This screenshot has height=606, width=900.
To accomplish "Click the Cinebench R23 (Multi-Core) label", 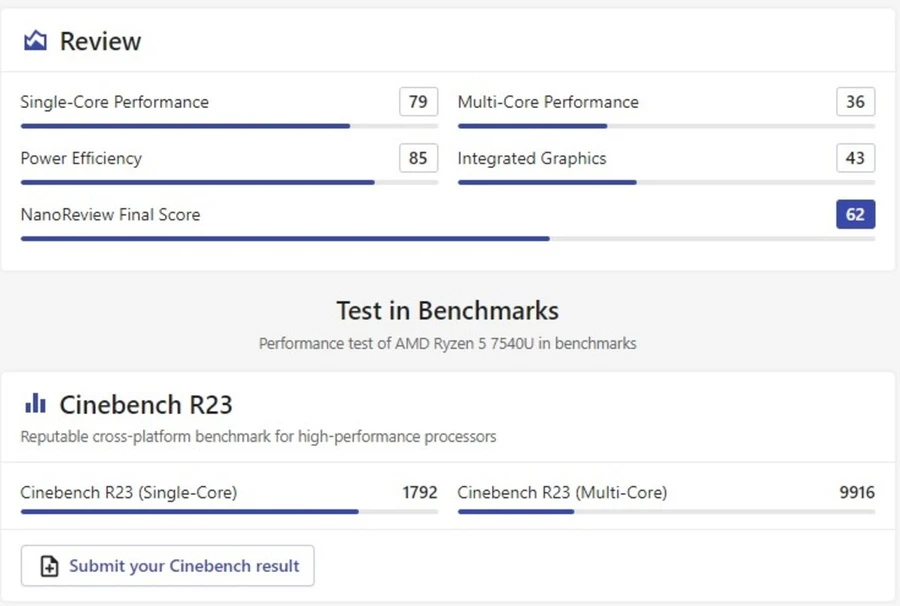I will [x=562, y=492].
